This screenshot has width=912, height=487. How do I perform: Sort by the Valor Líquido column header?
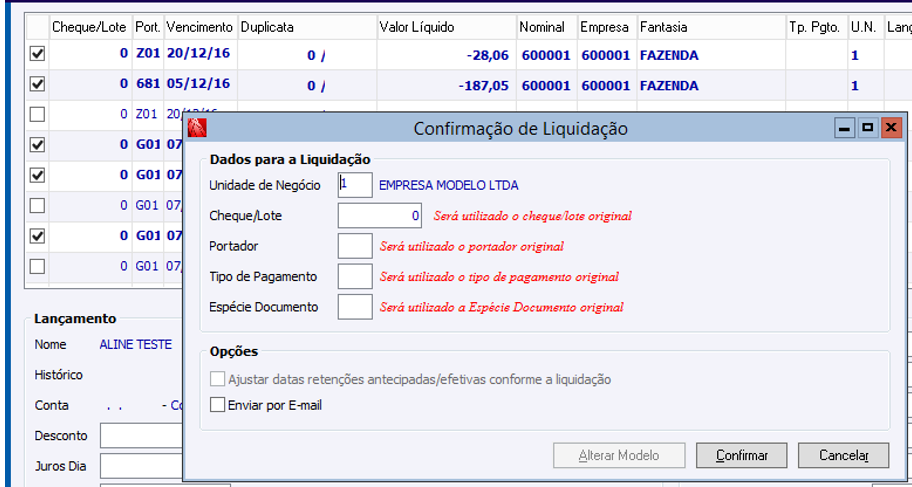(447, 27)
